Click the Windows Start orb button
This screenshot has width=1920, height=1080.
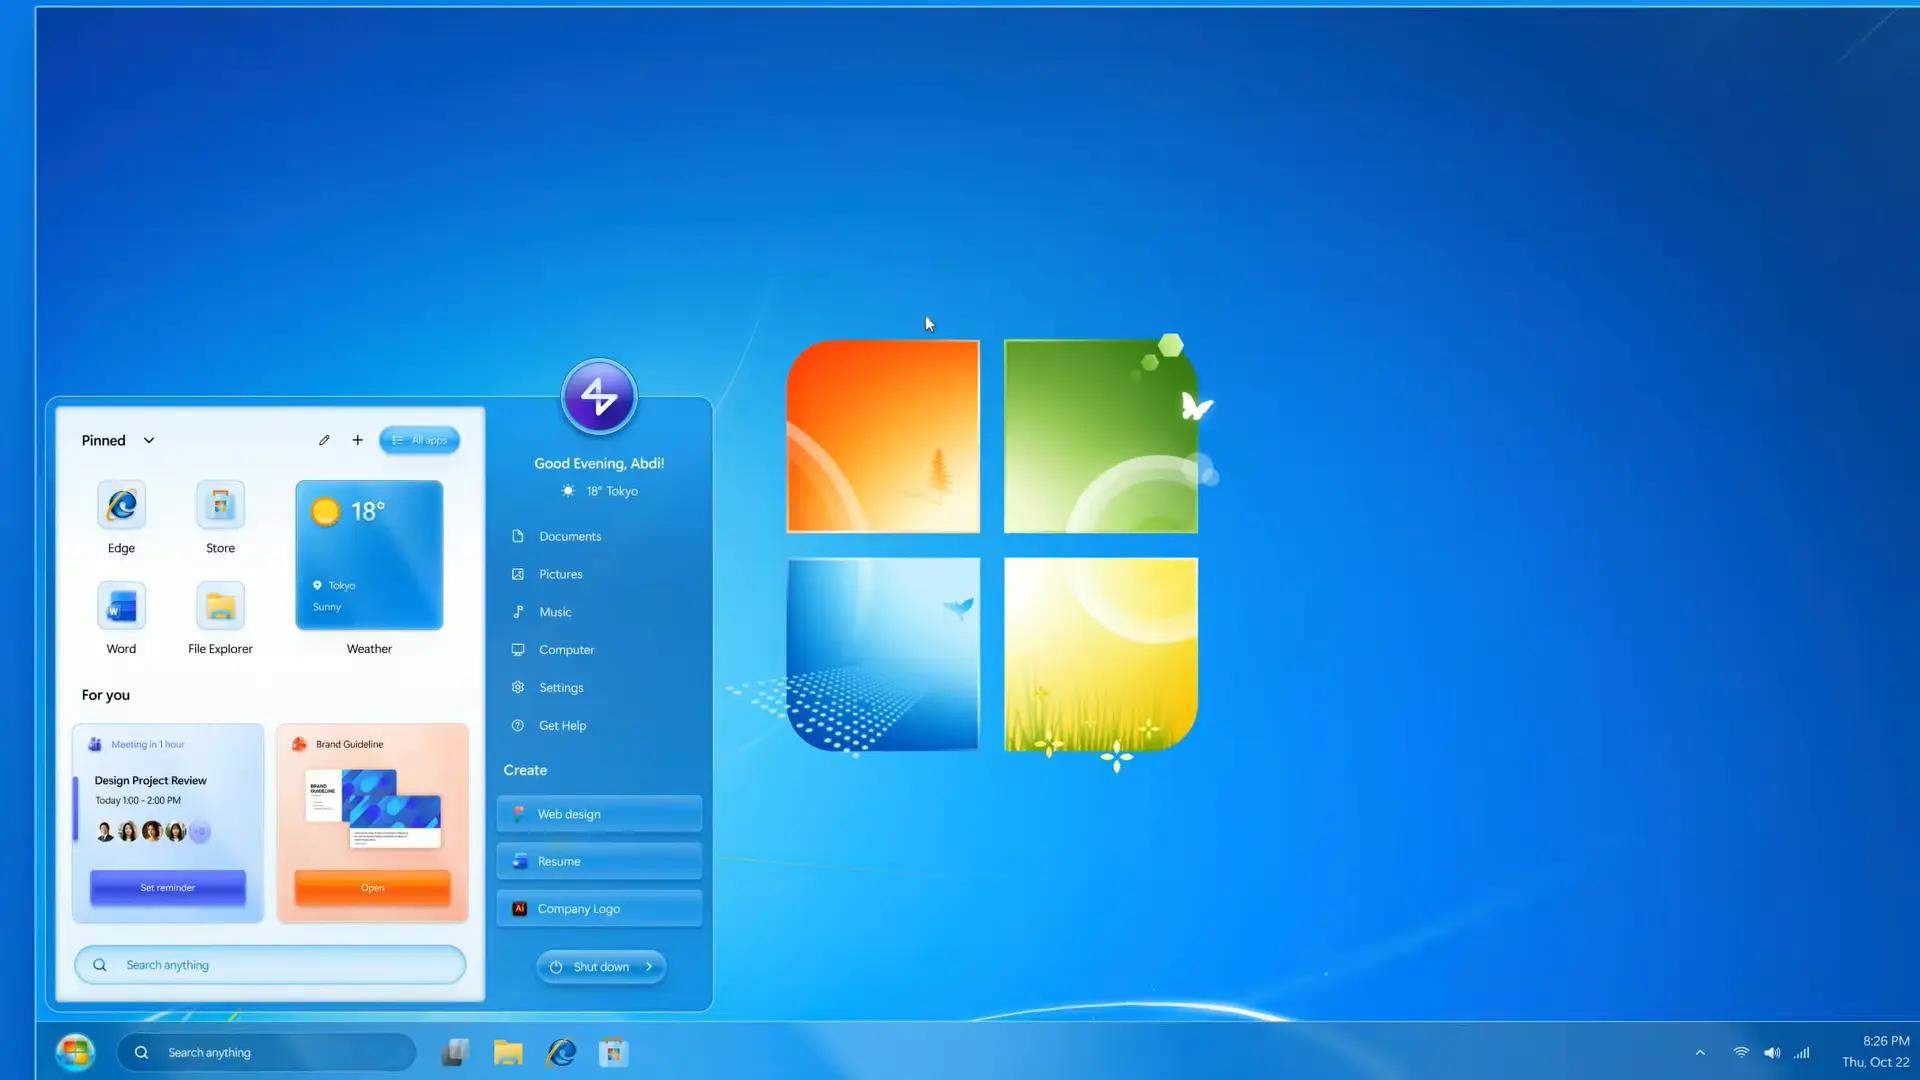click(x=75, y=1052)
